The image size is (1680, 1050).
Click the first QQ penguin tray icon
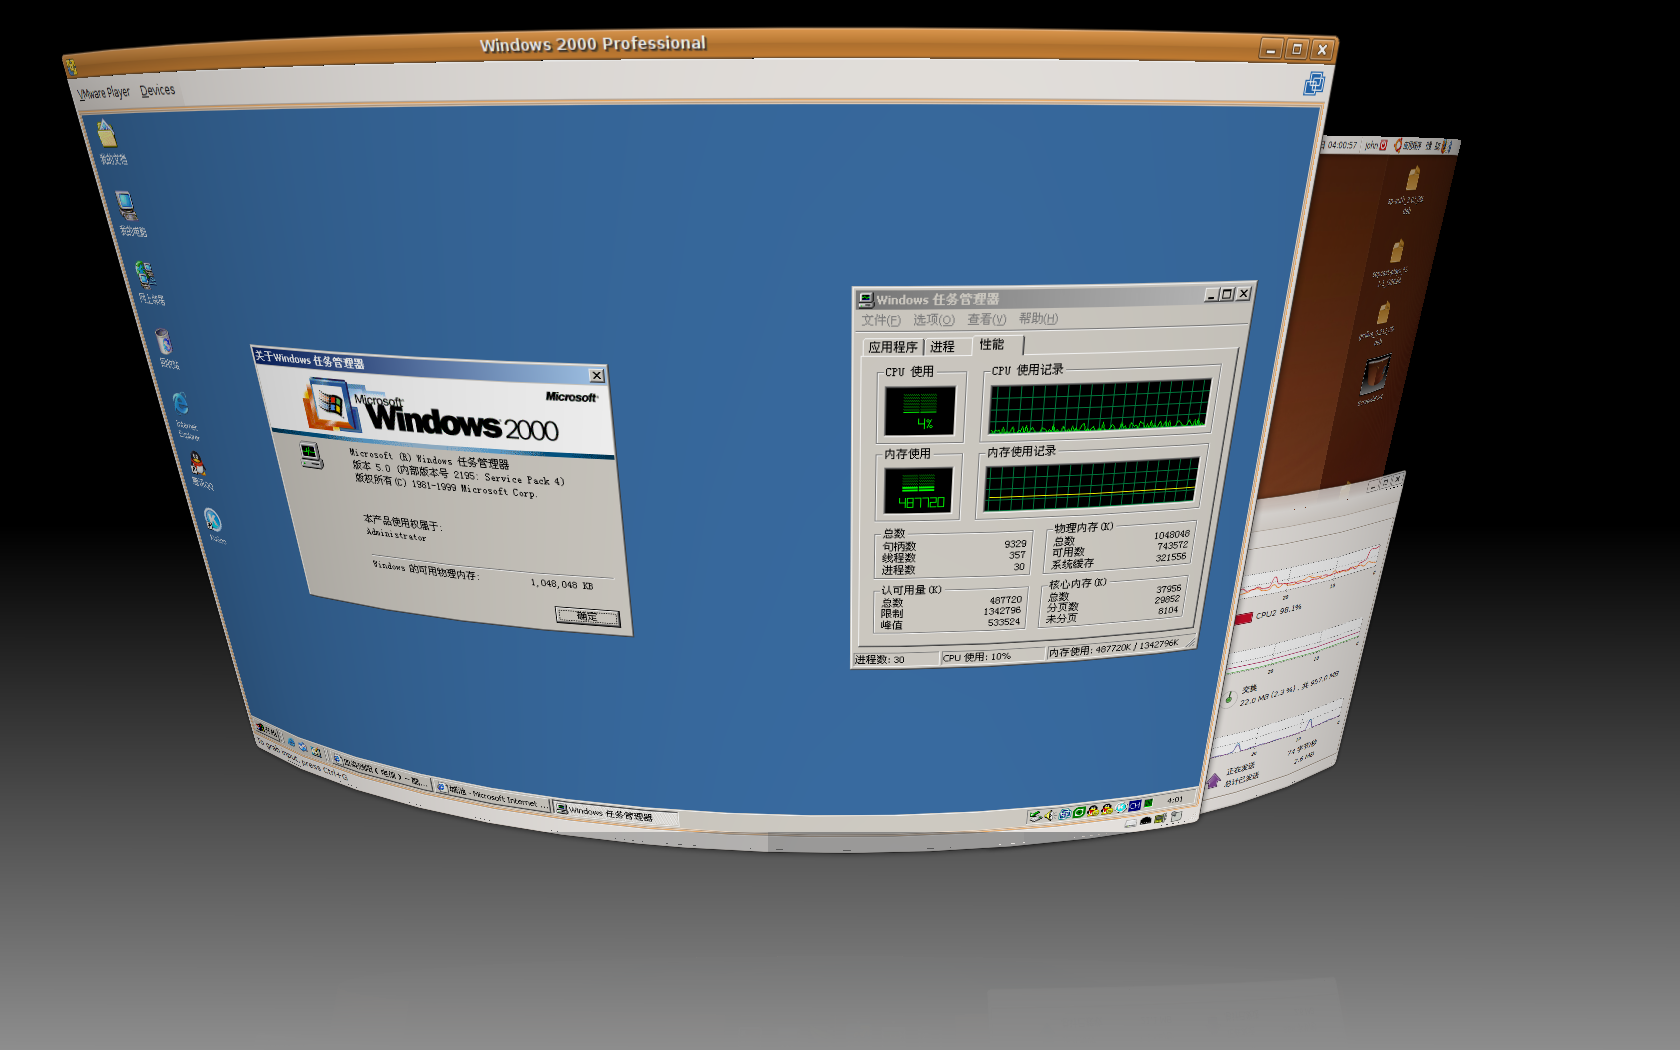[x=1093, y=811]
